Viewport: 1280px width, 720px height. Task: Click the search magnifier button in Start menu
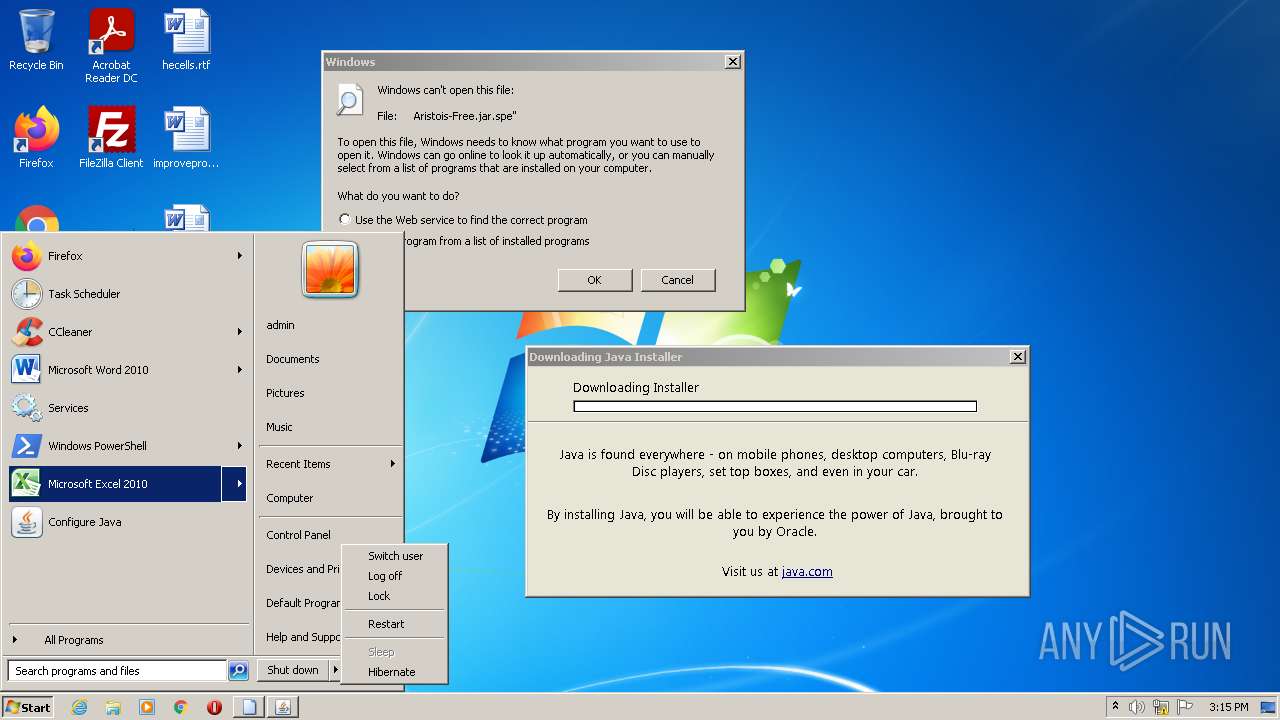[238, 671]
